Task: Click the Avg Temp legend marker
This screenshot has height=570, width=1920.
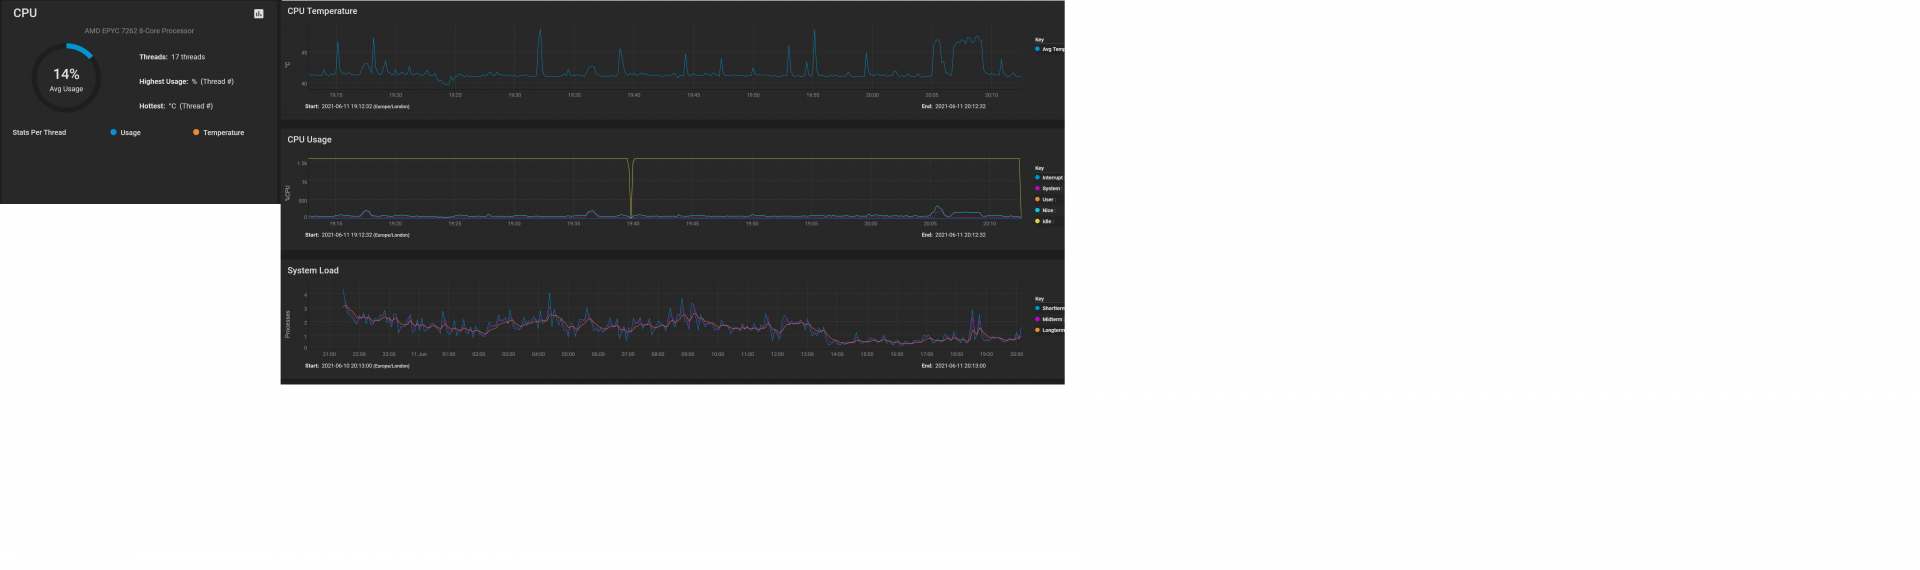Action: click(1038, 49)
